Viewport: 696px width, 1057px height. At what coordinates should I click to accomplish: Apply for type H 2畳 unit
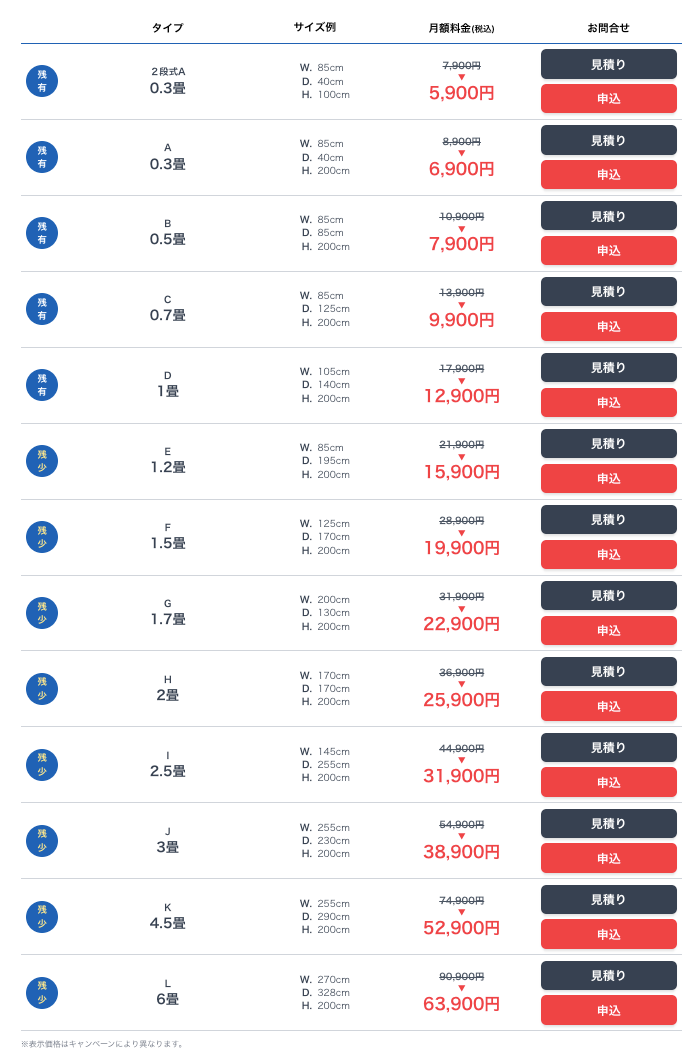(608, 707)
